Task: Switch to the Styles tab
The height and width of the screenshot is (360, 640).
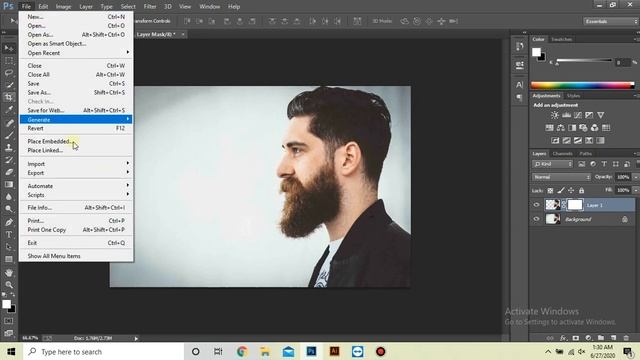Action: point(573,96)
